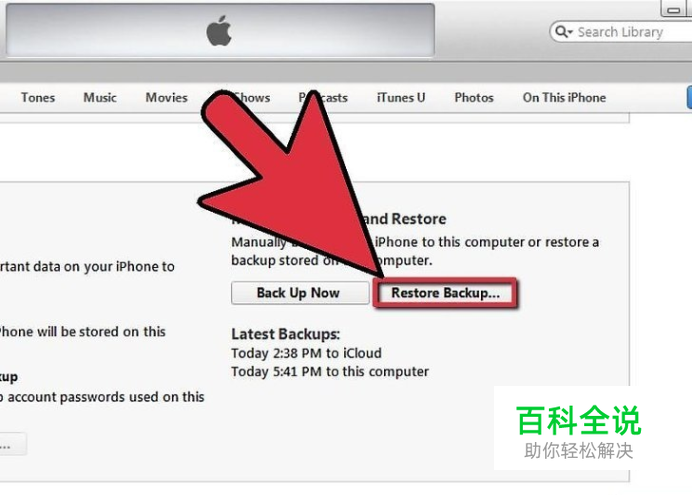Click the Back Up Now button
Image resolution: width=692 pixels, height=495 pixels.
pos(300,293)
